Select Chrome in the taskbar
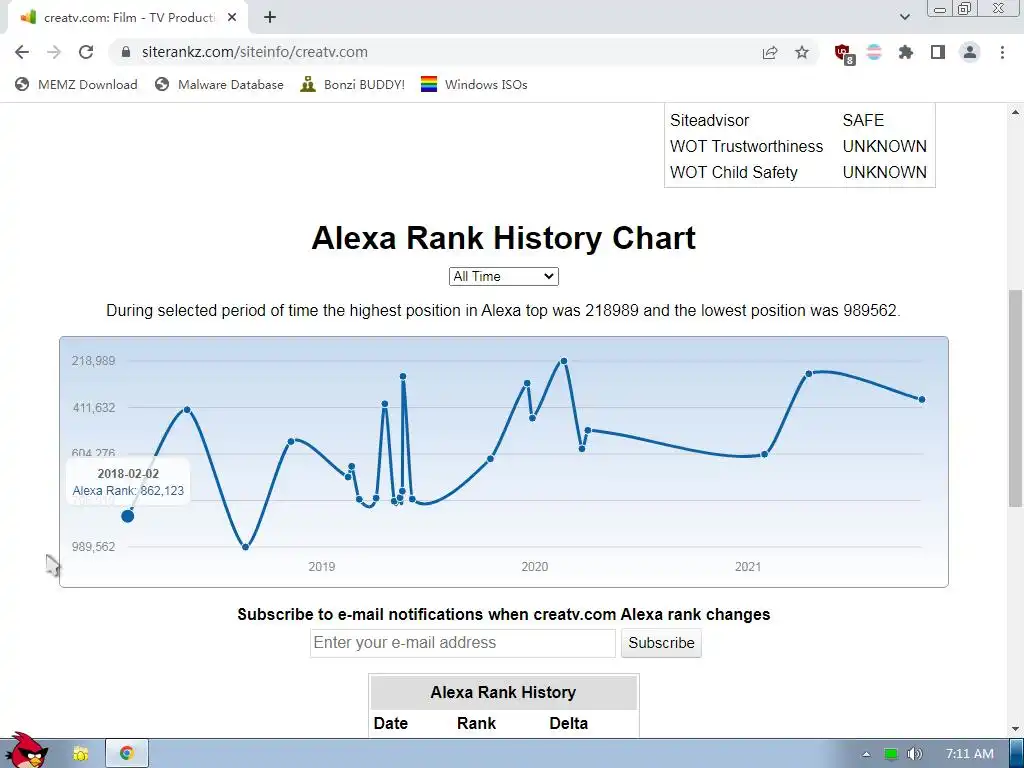The image size is (1024, 768). click(127, 754)
